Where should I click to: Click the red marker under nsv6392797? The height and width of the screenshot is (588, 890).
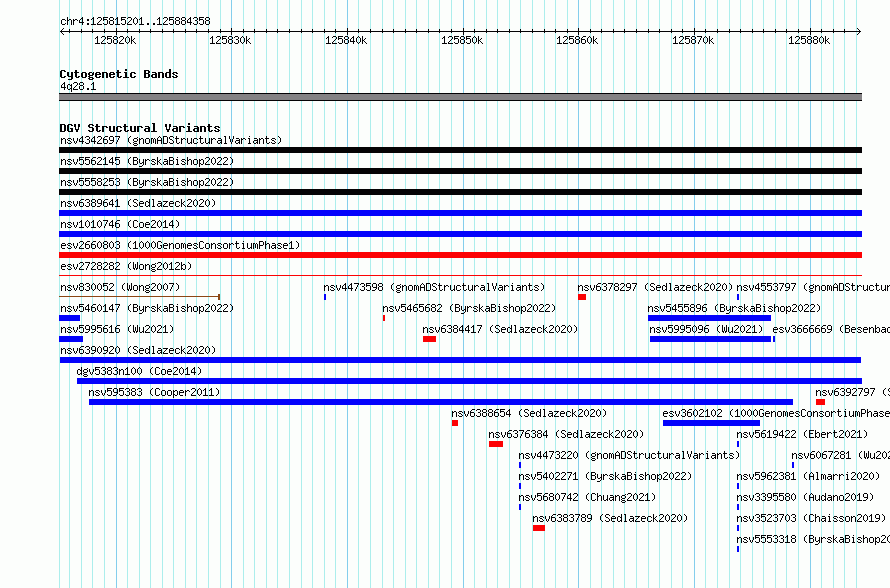click(820, 402)
